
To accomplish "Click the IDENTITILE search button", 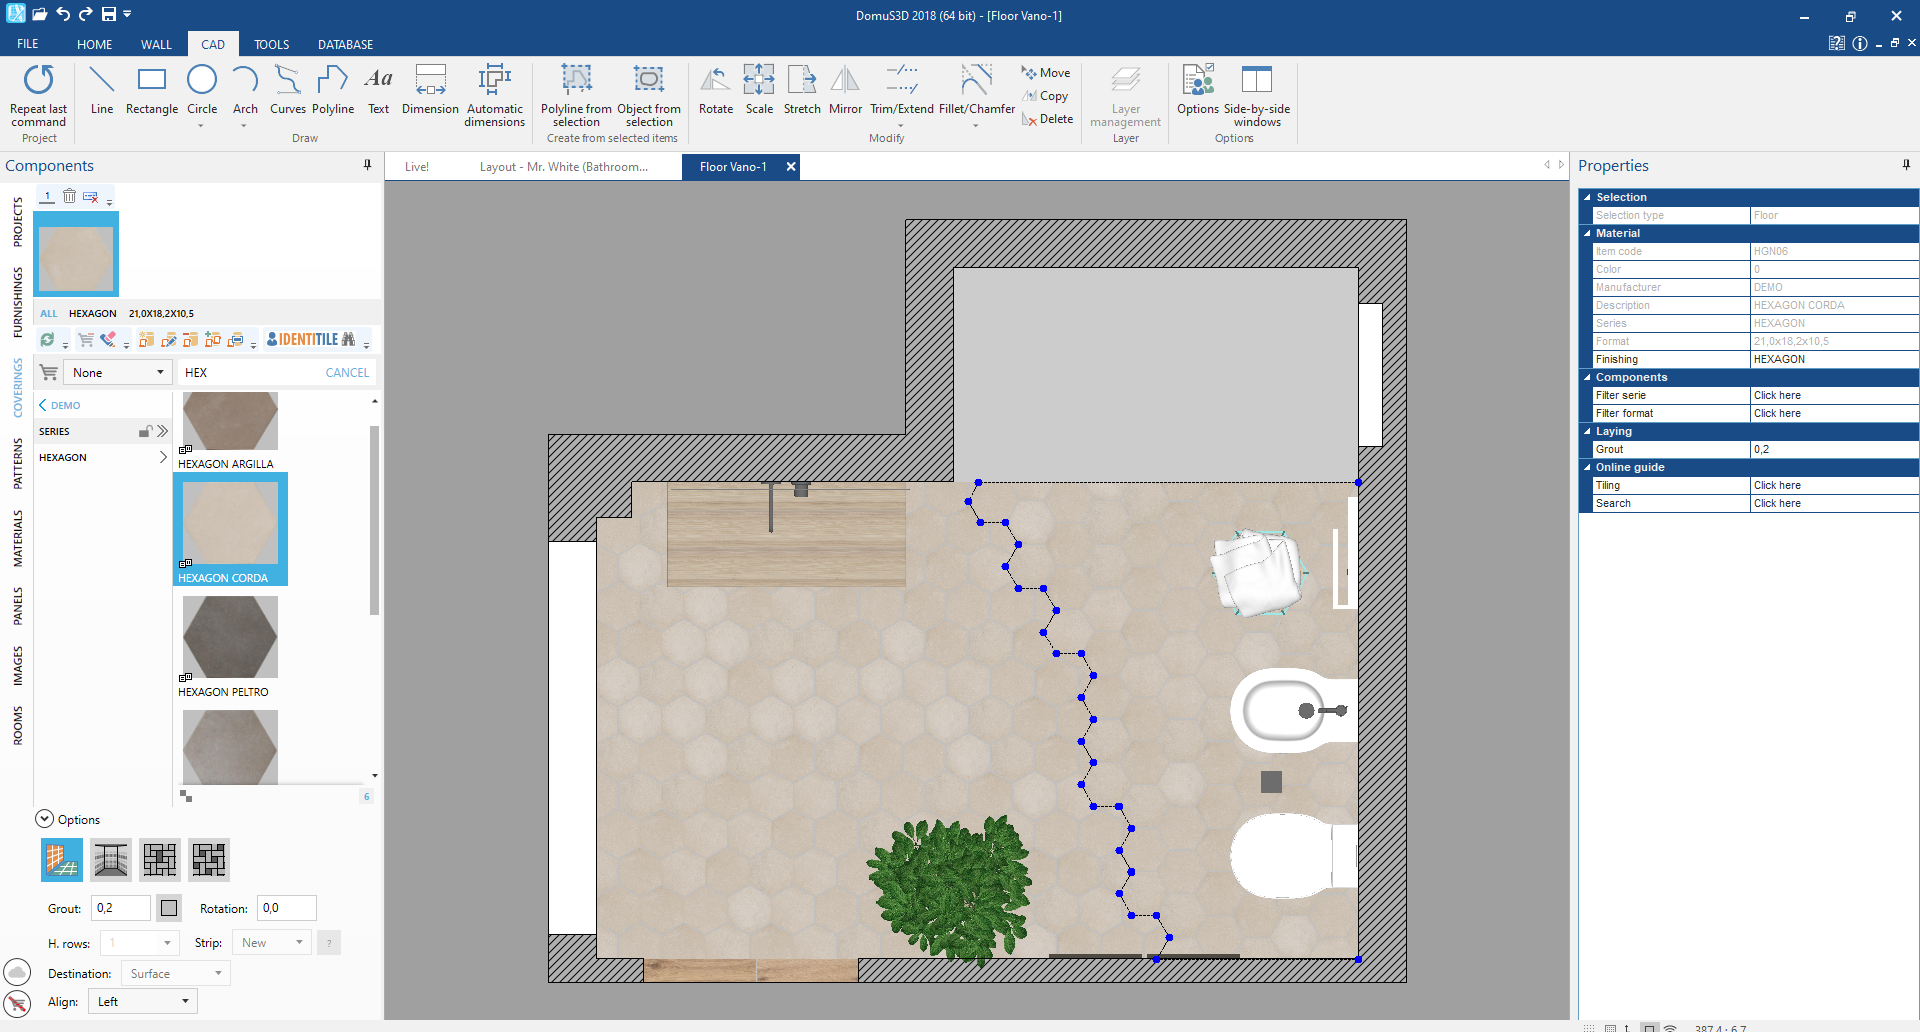I will [x=311, y=340].
